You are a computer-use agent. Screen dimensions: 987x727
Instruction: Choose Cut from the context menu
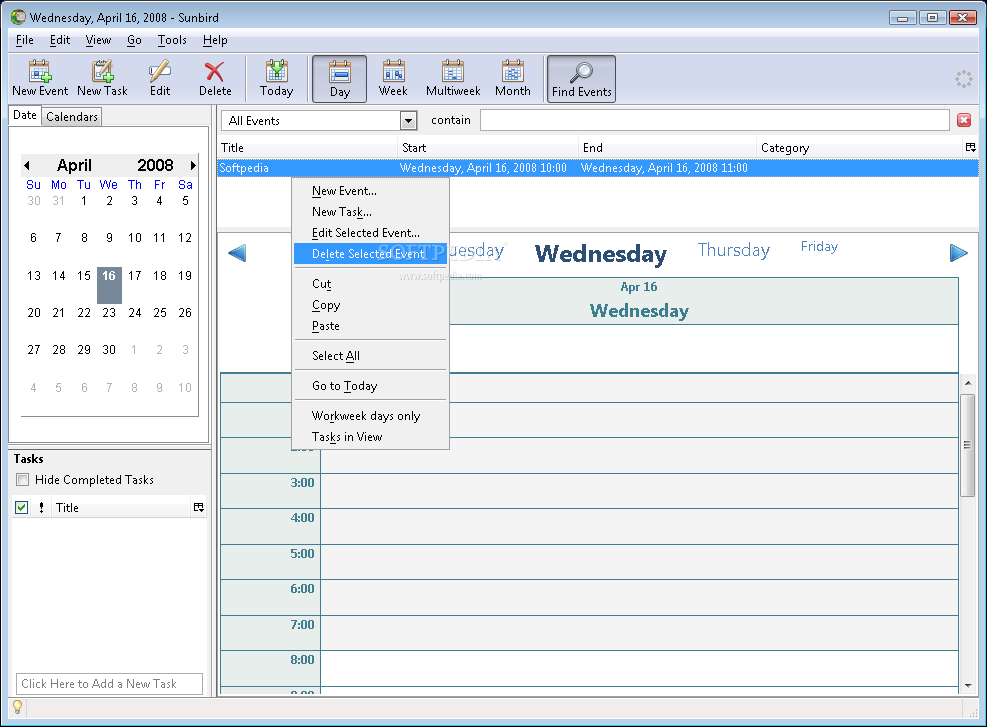(x=370, y=284)
